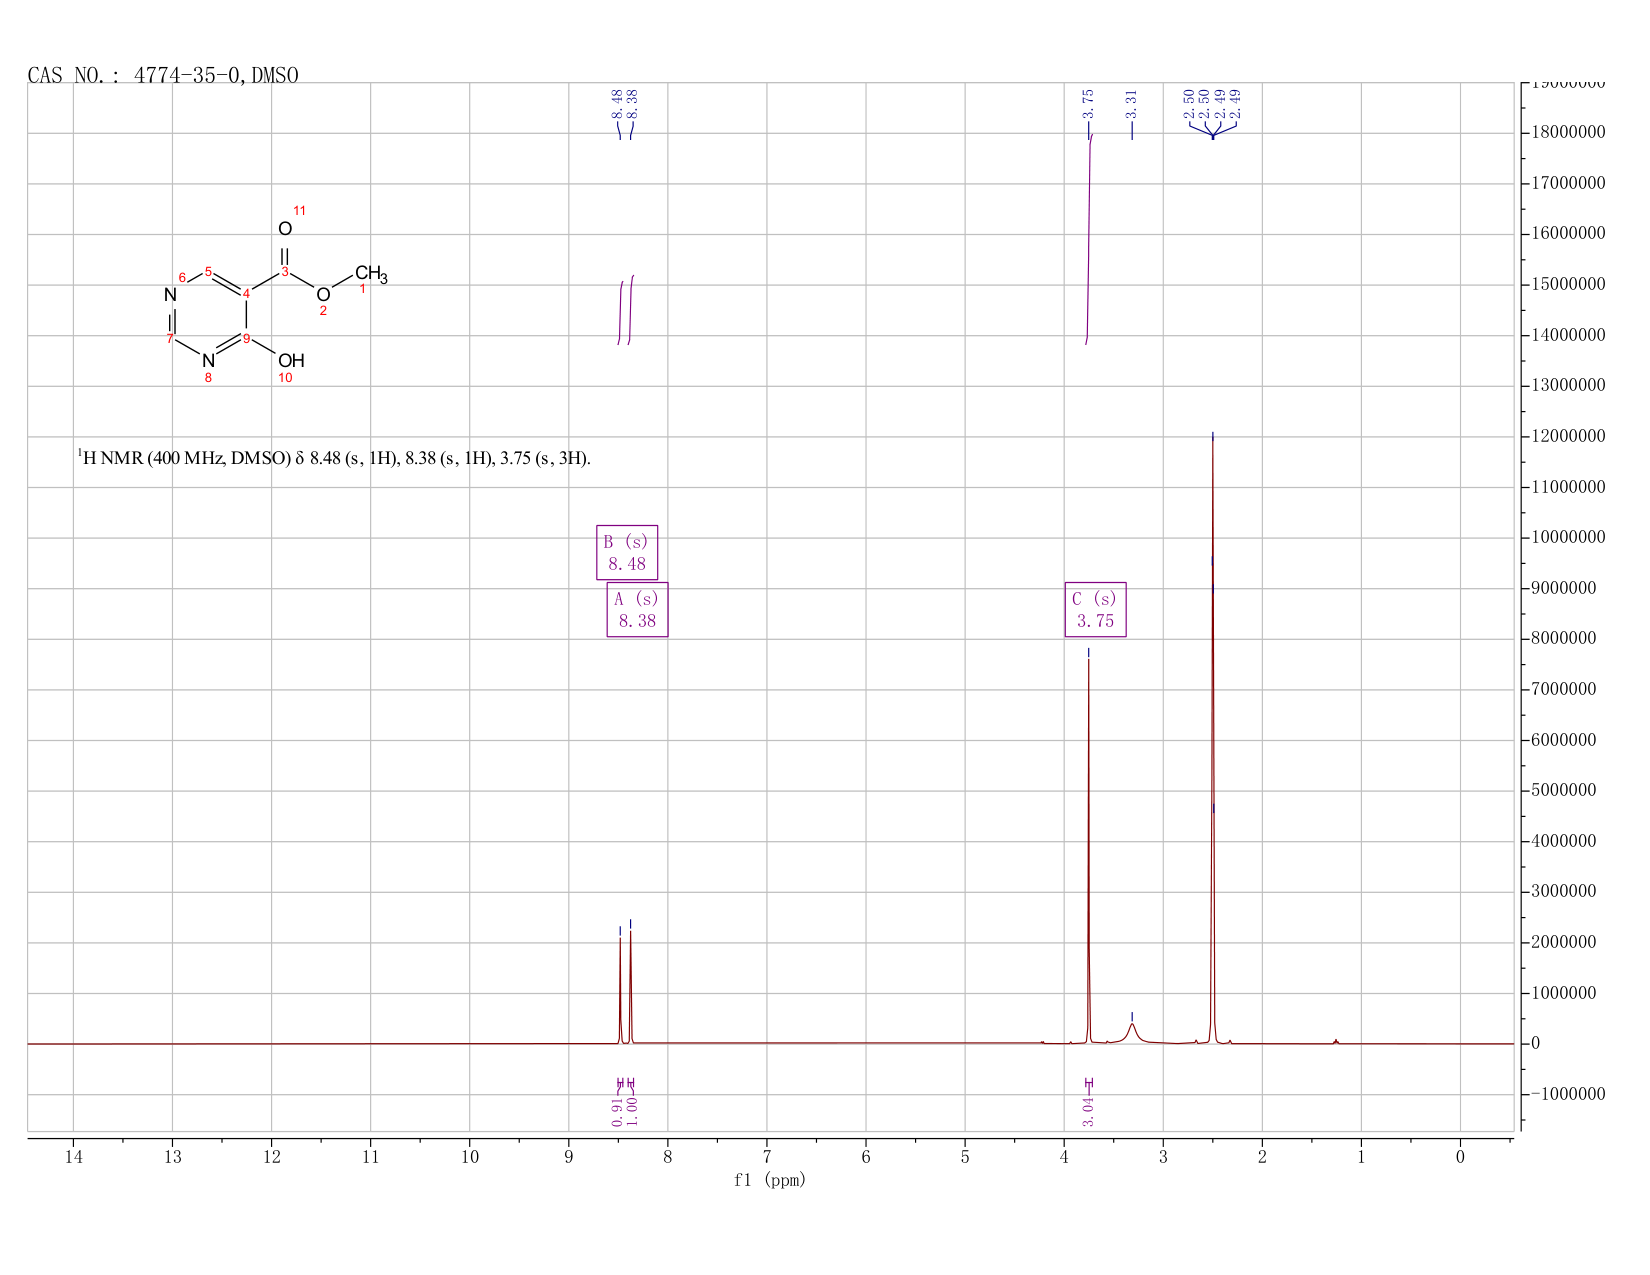Click the aromatic peak at 8.48 ppm
This screenshot has height=1275, width=1650.
[x=620, y=990]
